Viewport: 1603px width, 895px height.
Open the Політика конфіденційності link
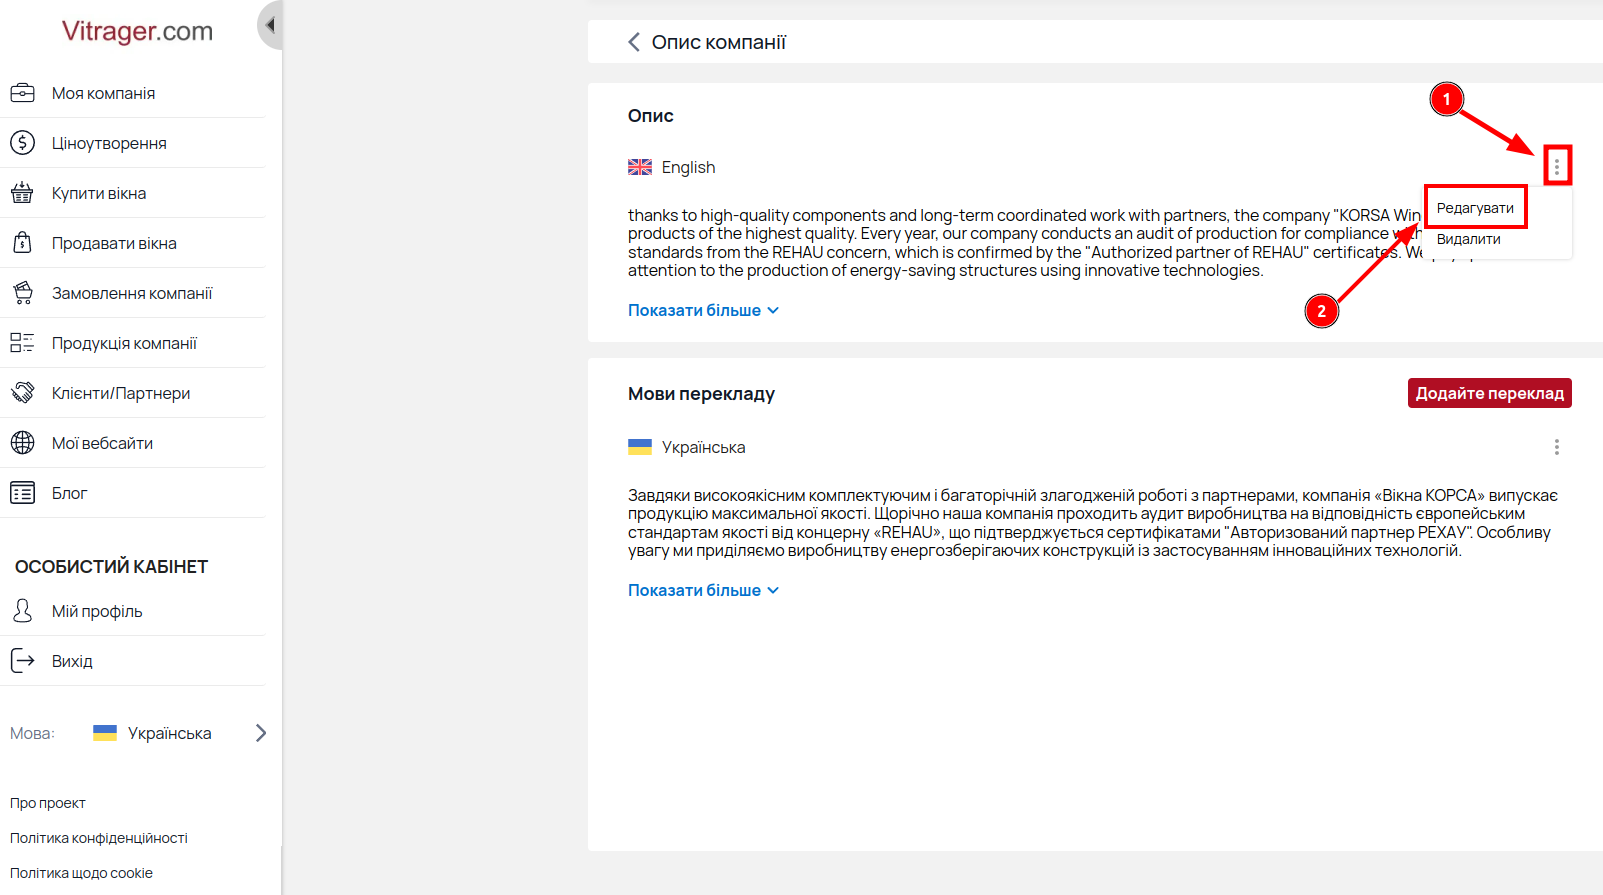coord(99,838)
